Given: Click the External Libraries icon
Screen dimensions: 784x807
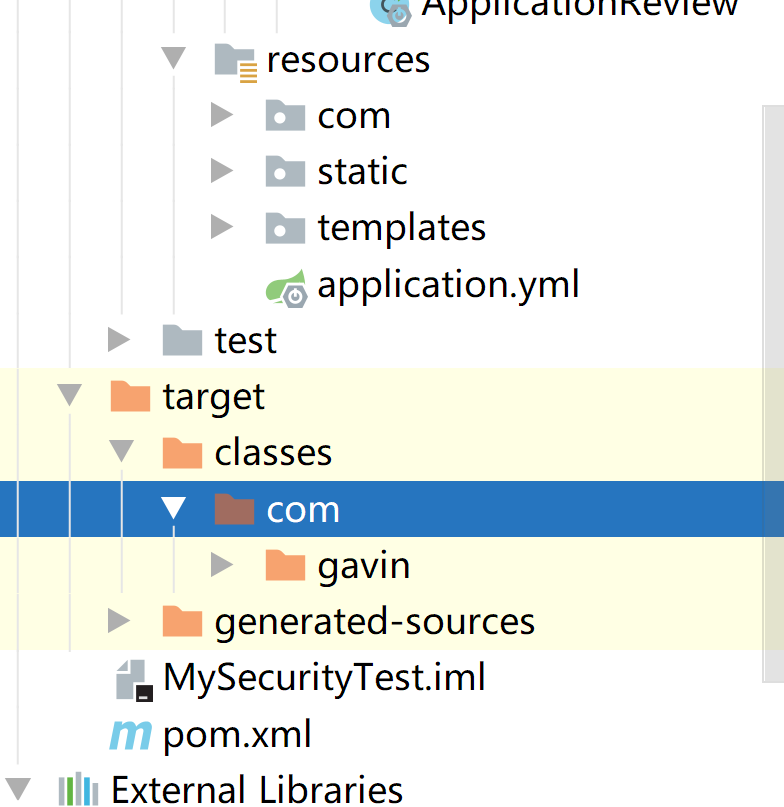Looking at the screenshot, I should pyautogui.click(x=79, y=790).
